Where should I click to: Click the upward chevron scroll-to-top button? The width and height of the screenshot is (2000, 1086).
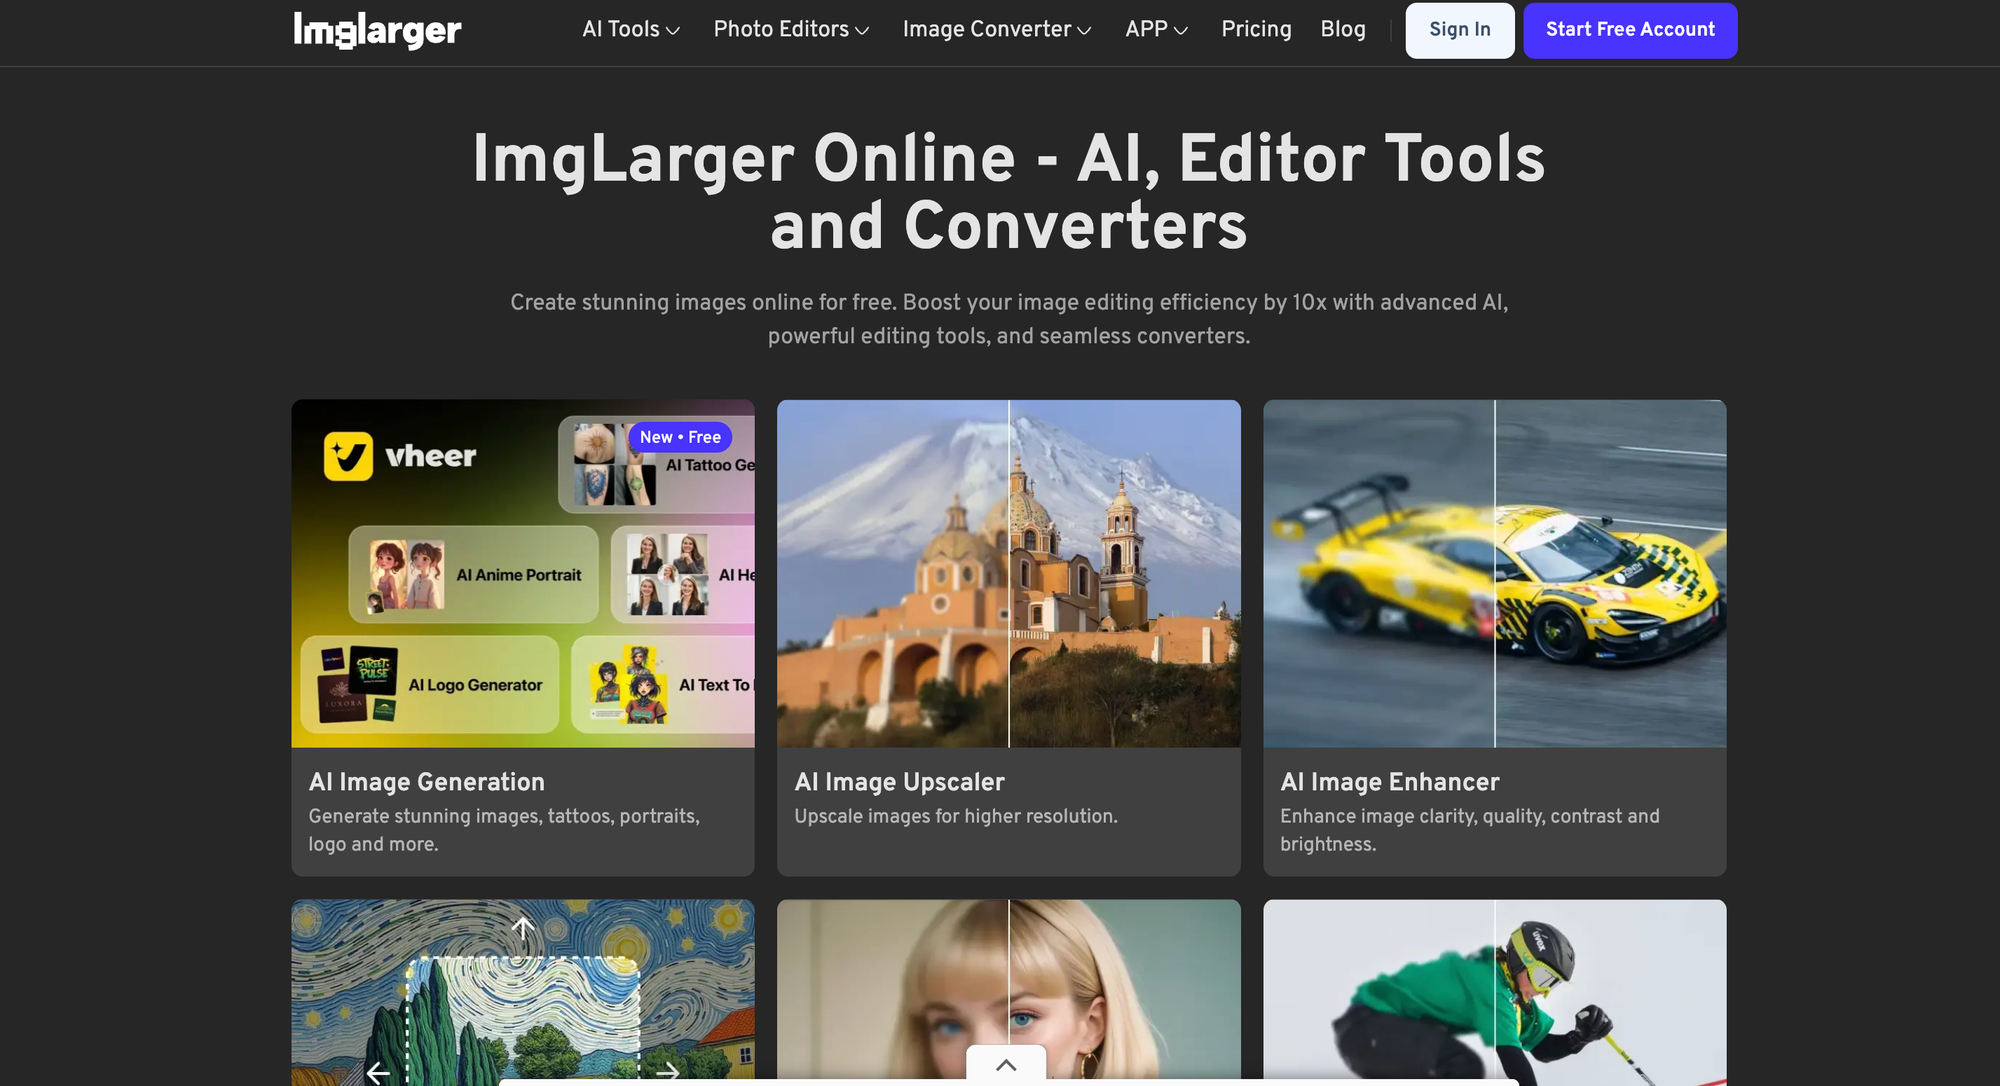1006,1065
